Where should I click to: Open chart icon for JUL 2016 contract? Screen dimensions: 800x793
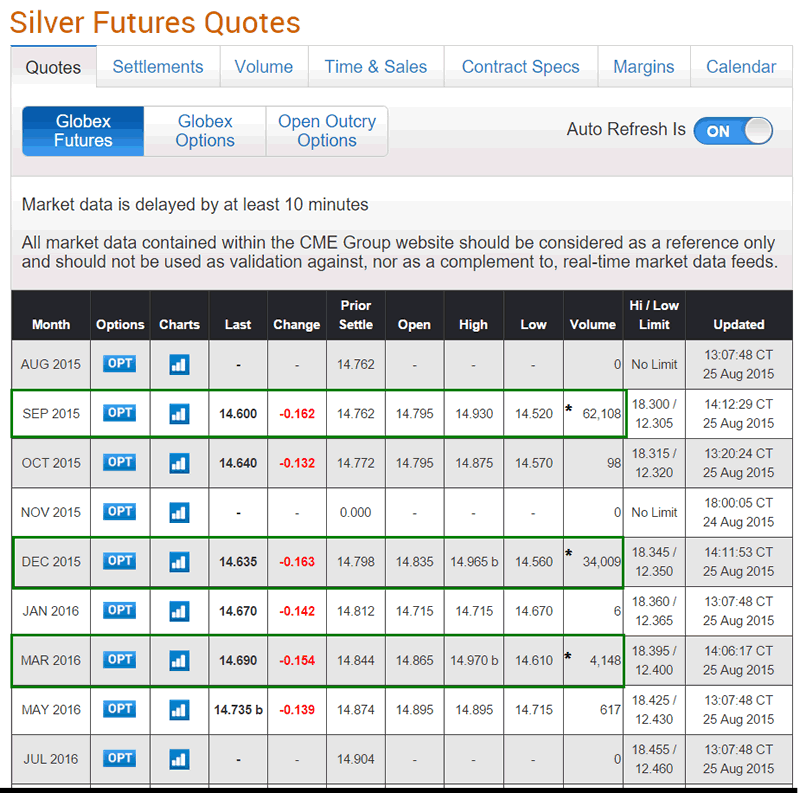179,759
